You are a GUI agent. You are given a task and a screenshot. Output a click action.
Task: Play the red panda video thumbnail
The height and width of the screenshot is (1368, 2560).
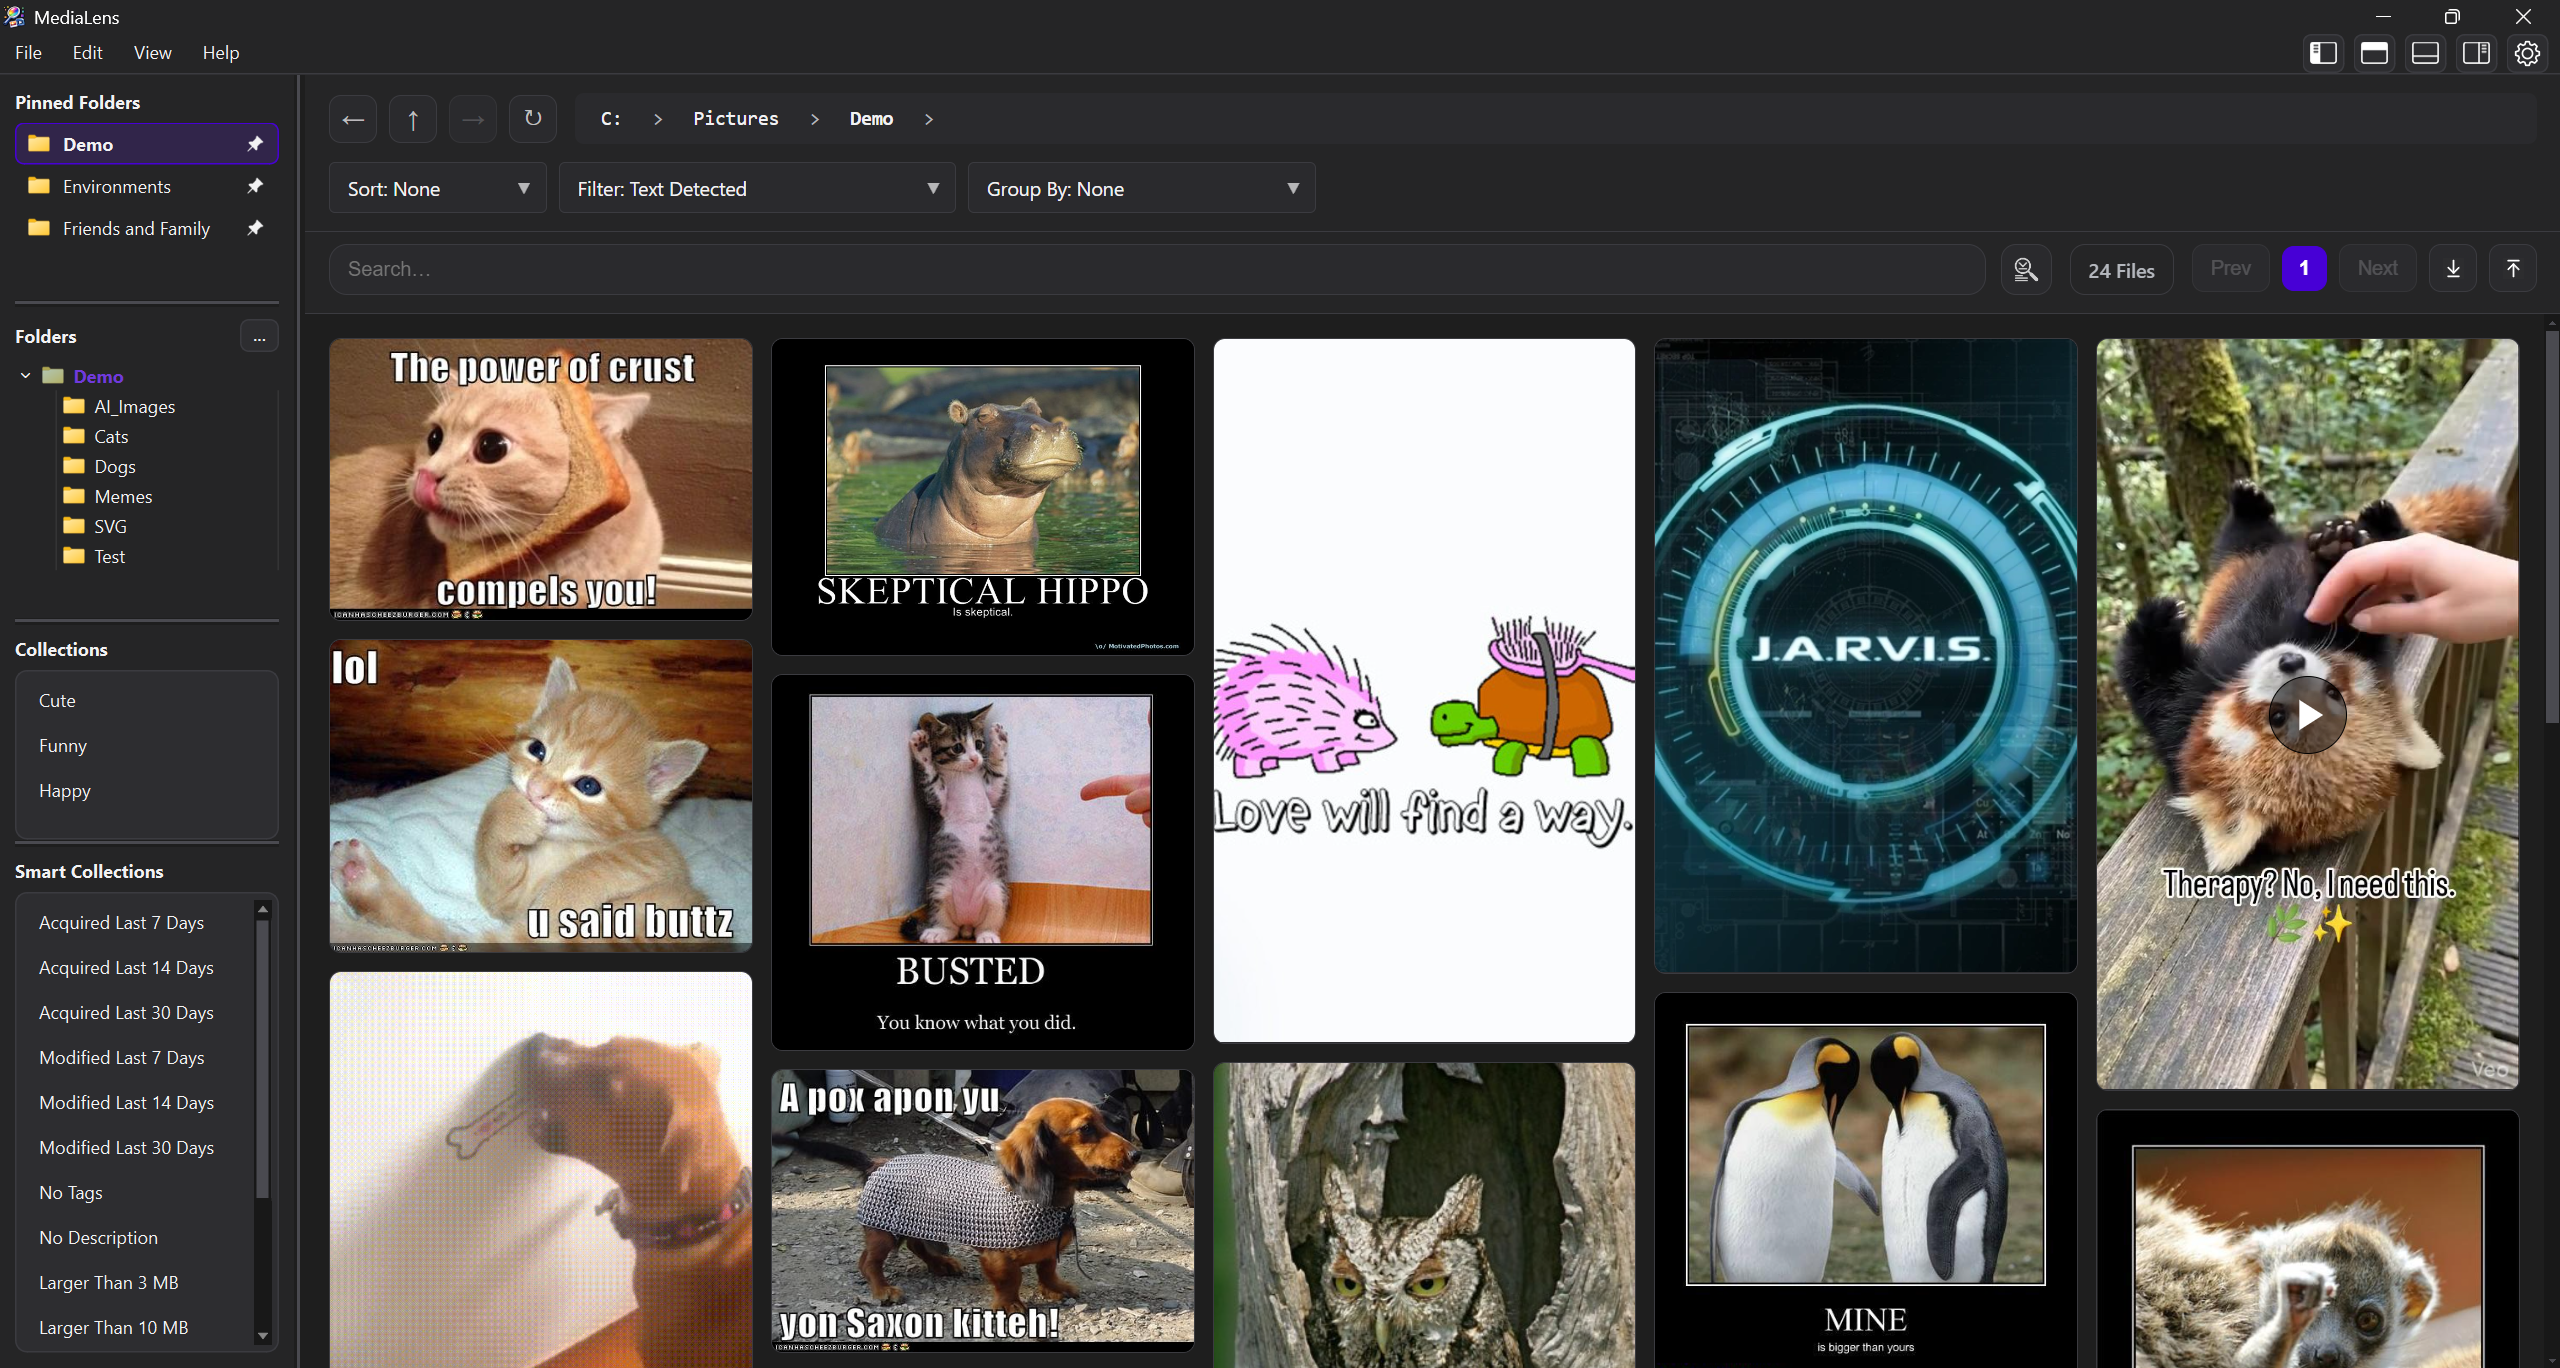[x=2307, y=715]
